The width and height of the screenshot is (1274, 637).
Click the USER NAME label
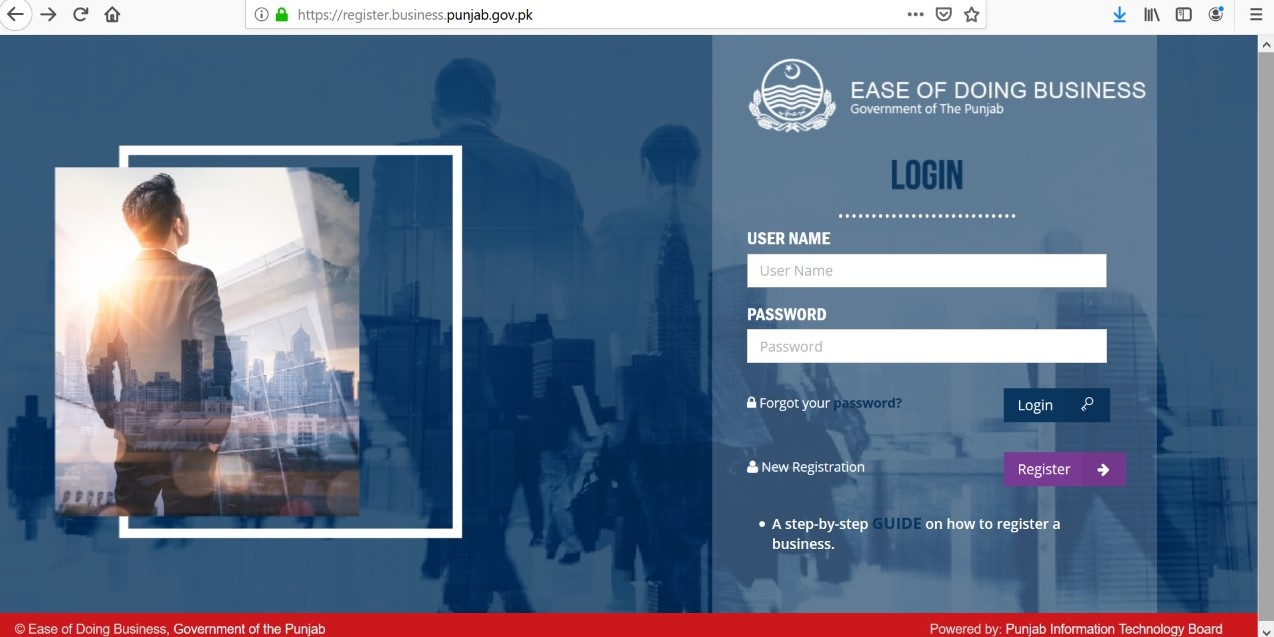point(788,238)
